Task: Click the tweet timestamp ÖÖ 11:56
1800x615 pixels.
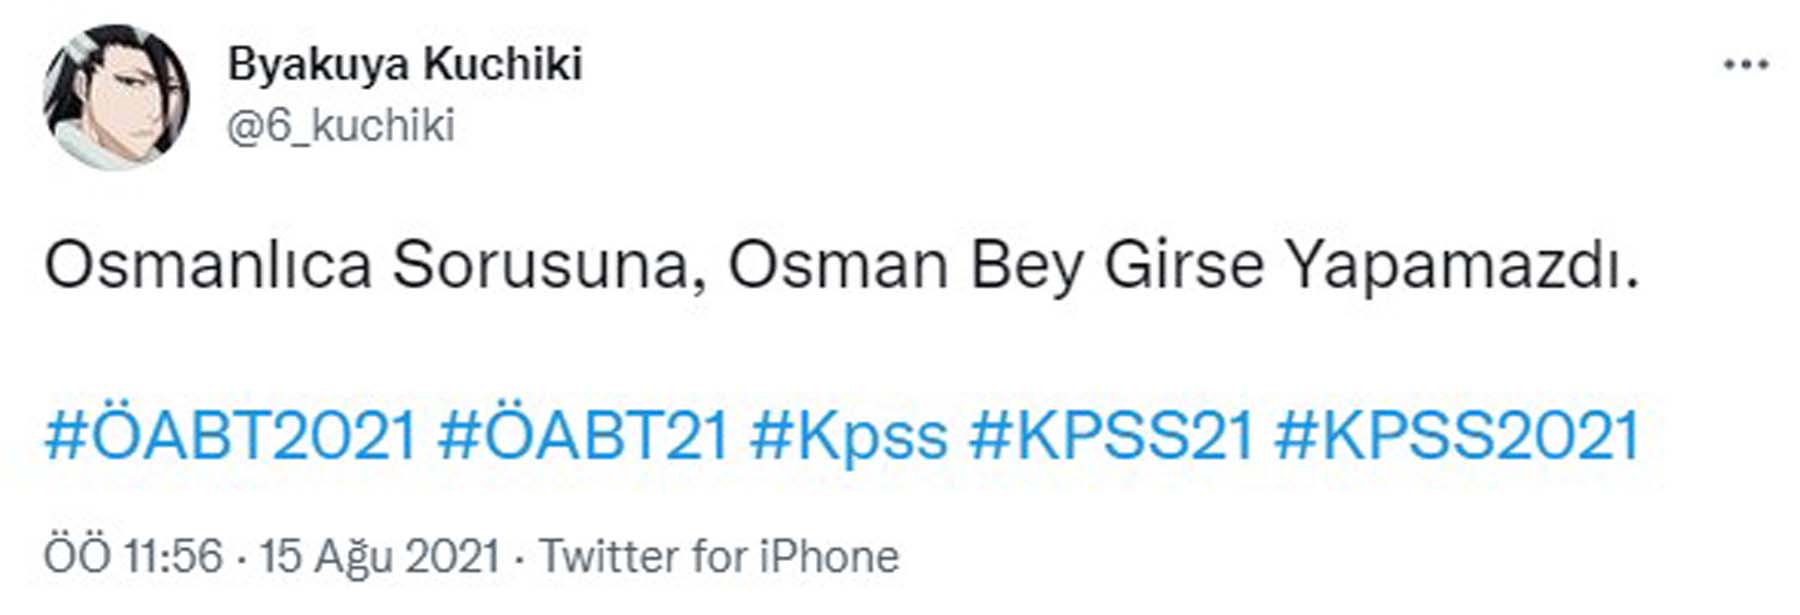Action: click(x=130, y=554)
